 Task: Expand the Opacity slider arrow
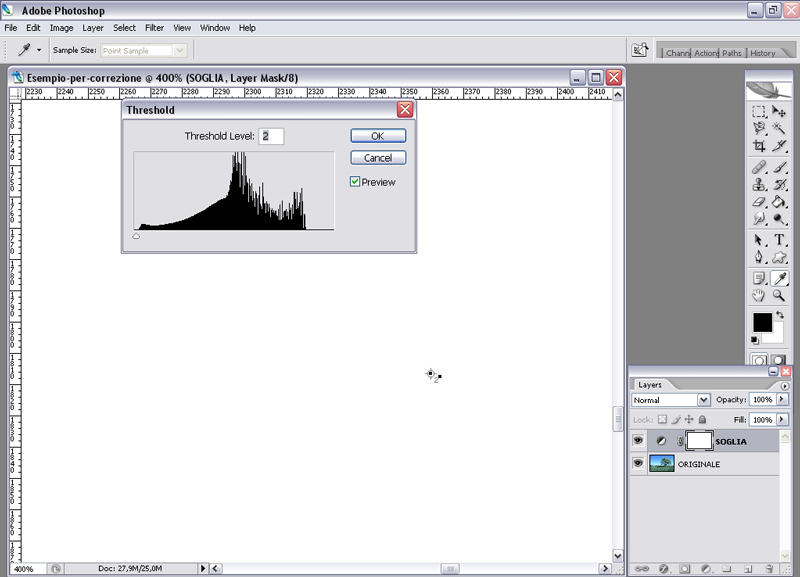coord(781,400)
